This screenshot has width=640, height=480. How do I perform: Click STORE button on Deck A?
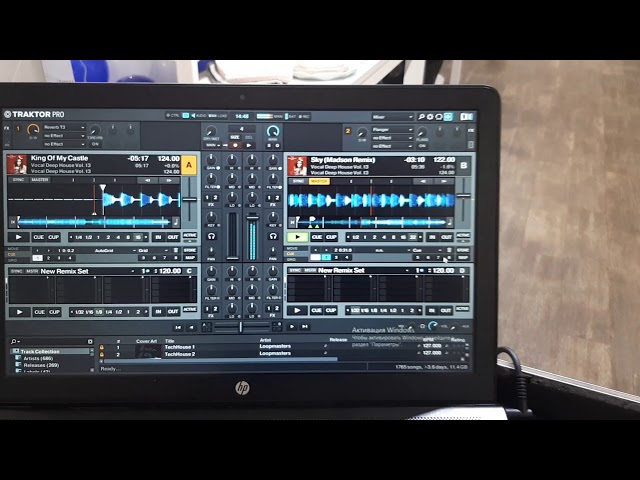[190, 250]
